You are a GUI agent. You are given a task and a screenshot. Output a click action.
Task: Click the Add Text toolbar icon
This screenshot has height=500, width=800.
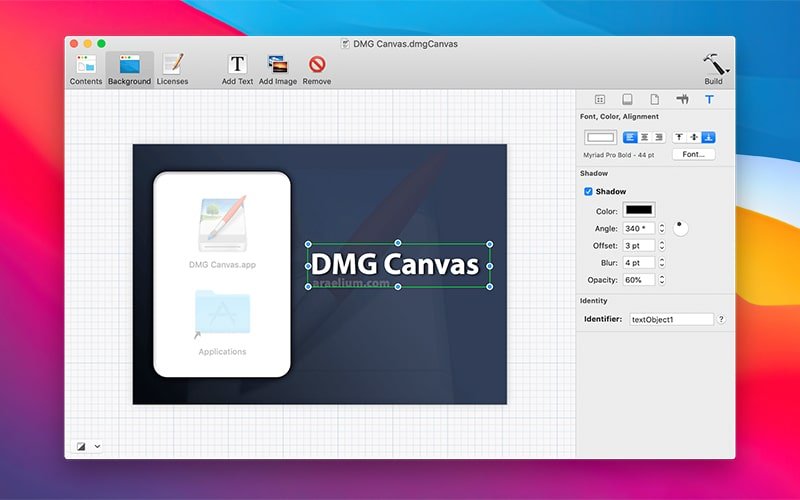(x=237, y=66)
